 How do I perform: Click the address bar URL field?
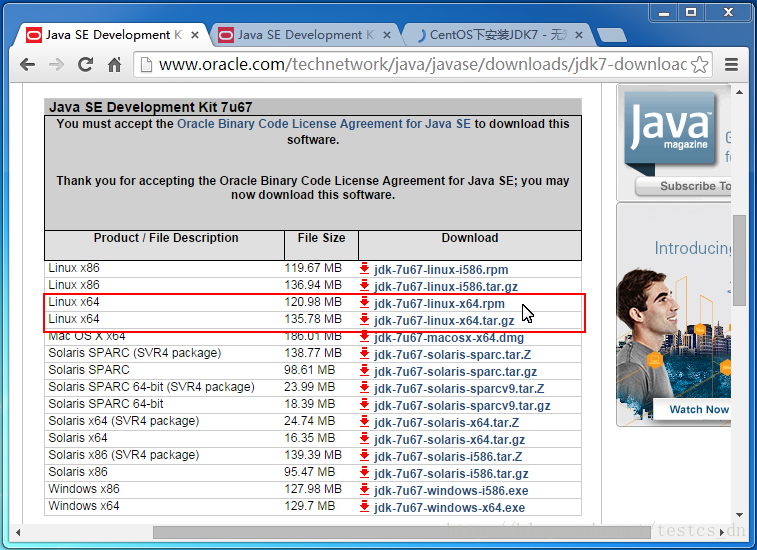(x=422, y=64)
